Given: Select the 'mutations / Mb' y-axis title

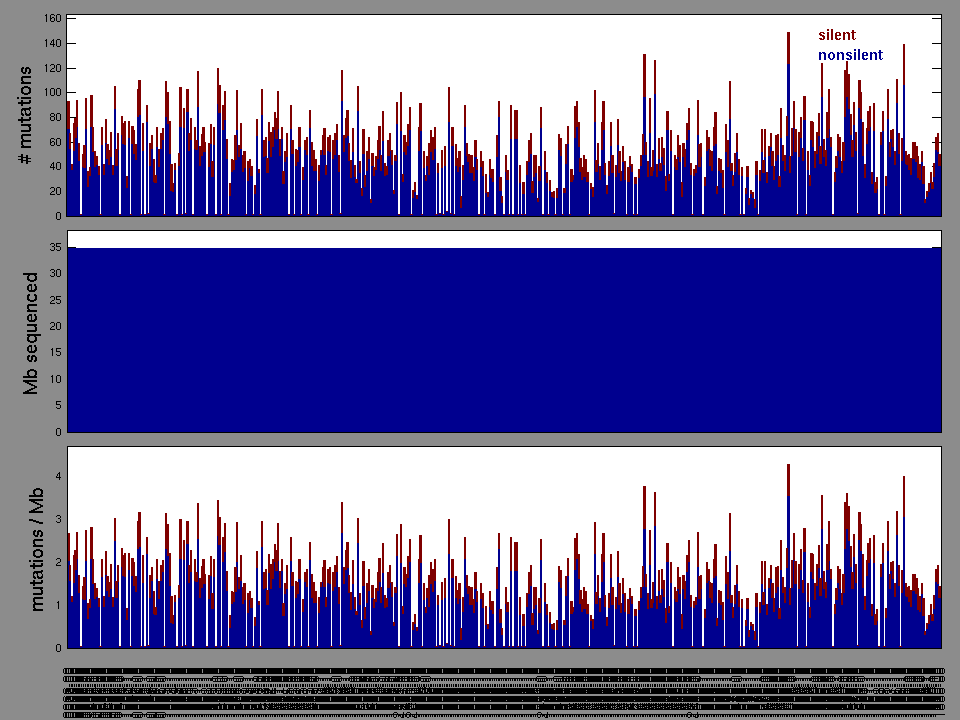Looking at the screenshot, I should [37, 548].
